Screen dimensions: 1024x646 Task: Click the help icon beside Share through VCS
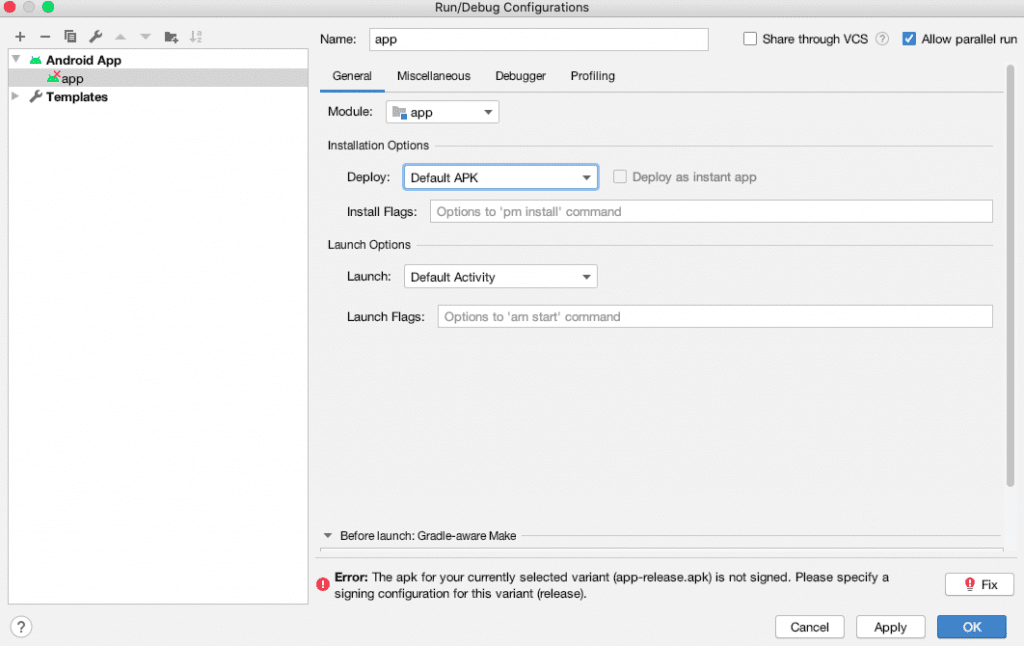(x=882, y=39)
